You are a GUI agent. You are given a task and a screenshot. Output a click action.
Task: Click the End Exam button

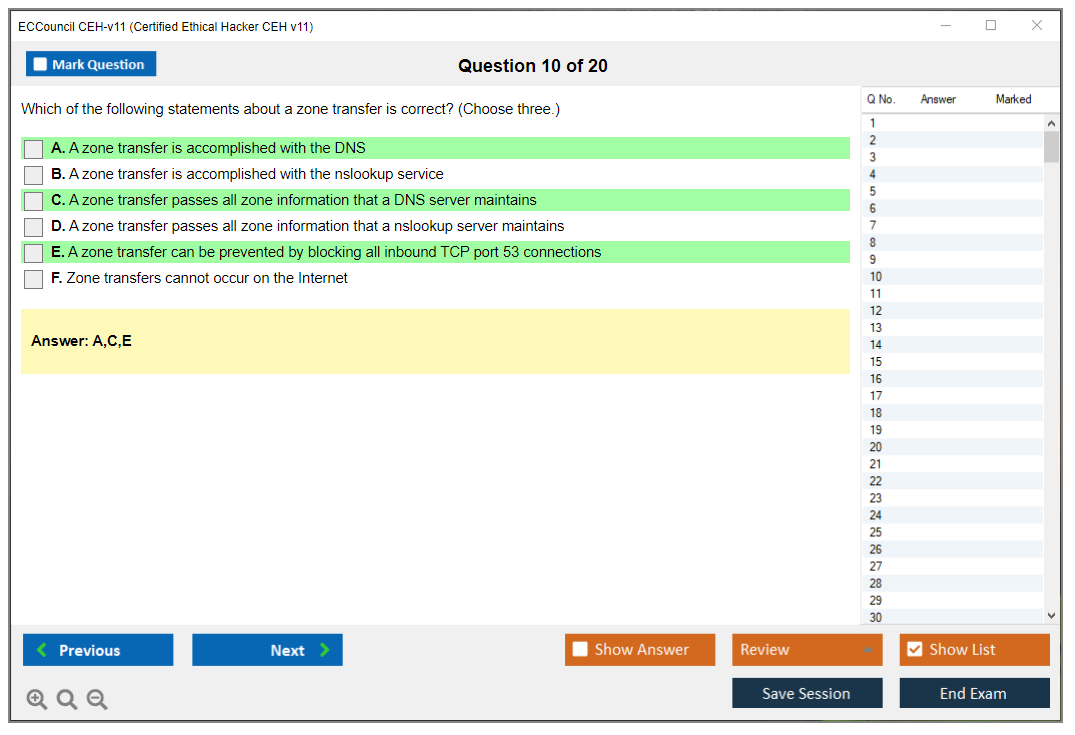click(974, 693)
